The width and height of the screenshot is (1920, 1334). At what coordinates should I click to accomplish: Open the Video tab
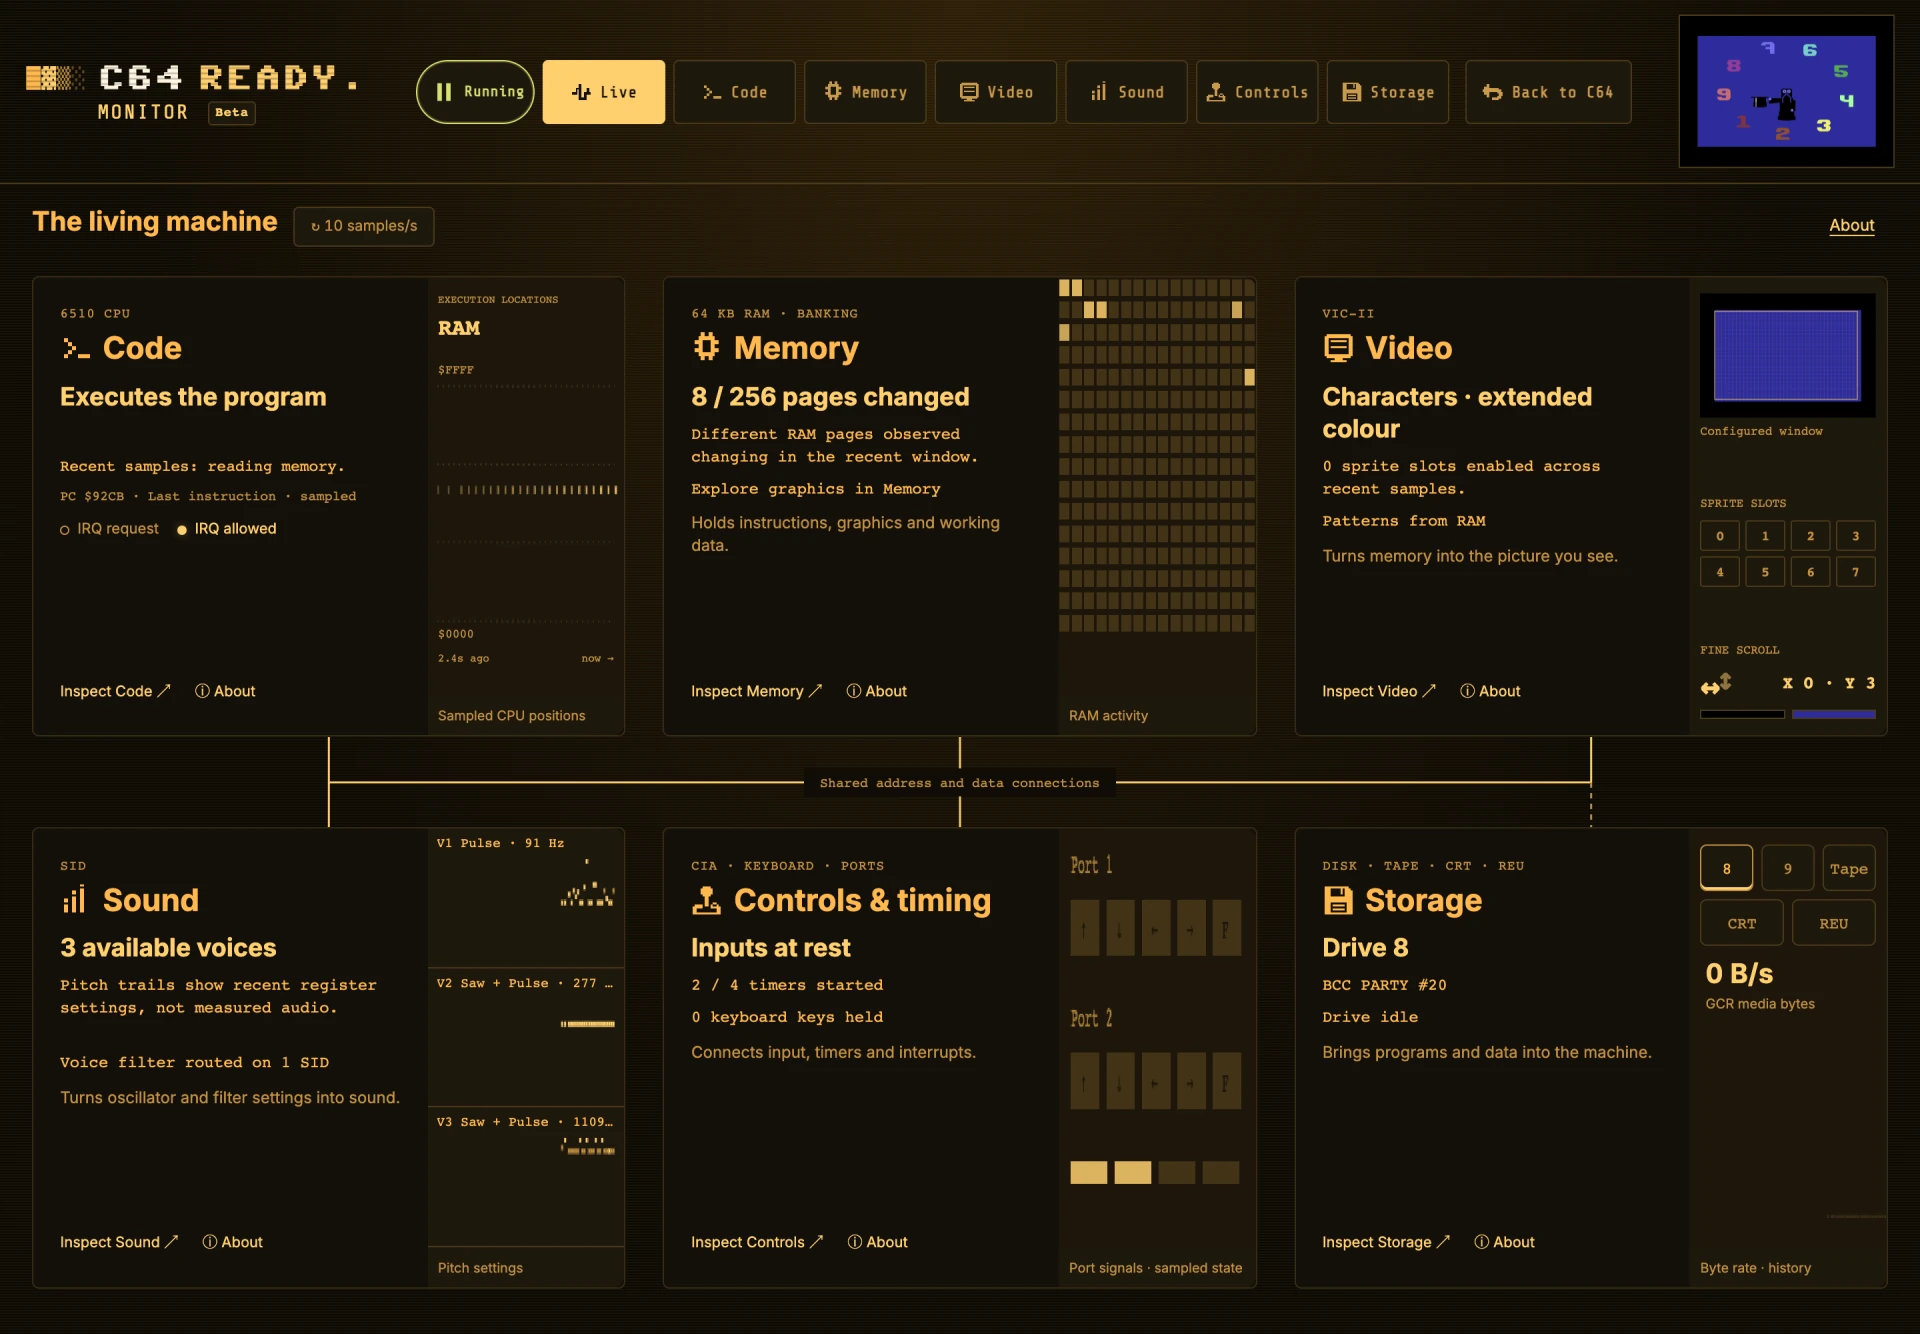tap(995, 92)
